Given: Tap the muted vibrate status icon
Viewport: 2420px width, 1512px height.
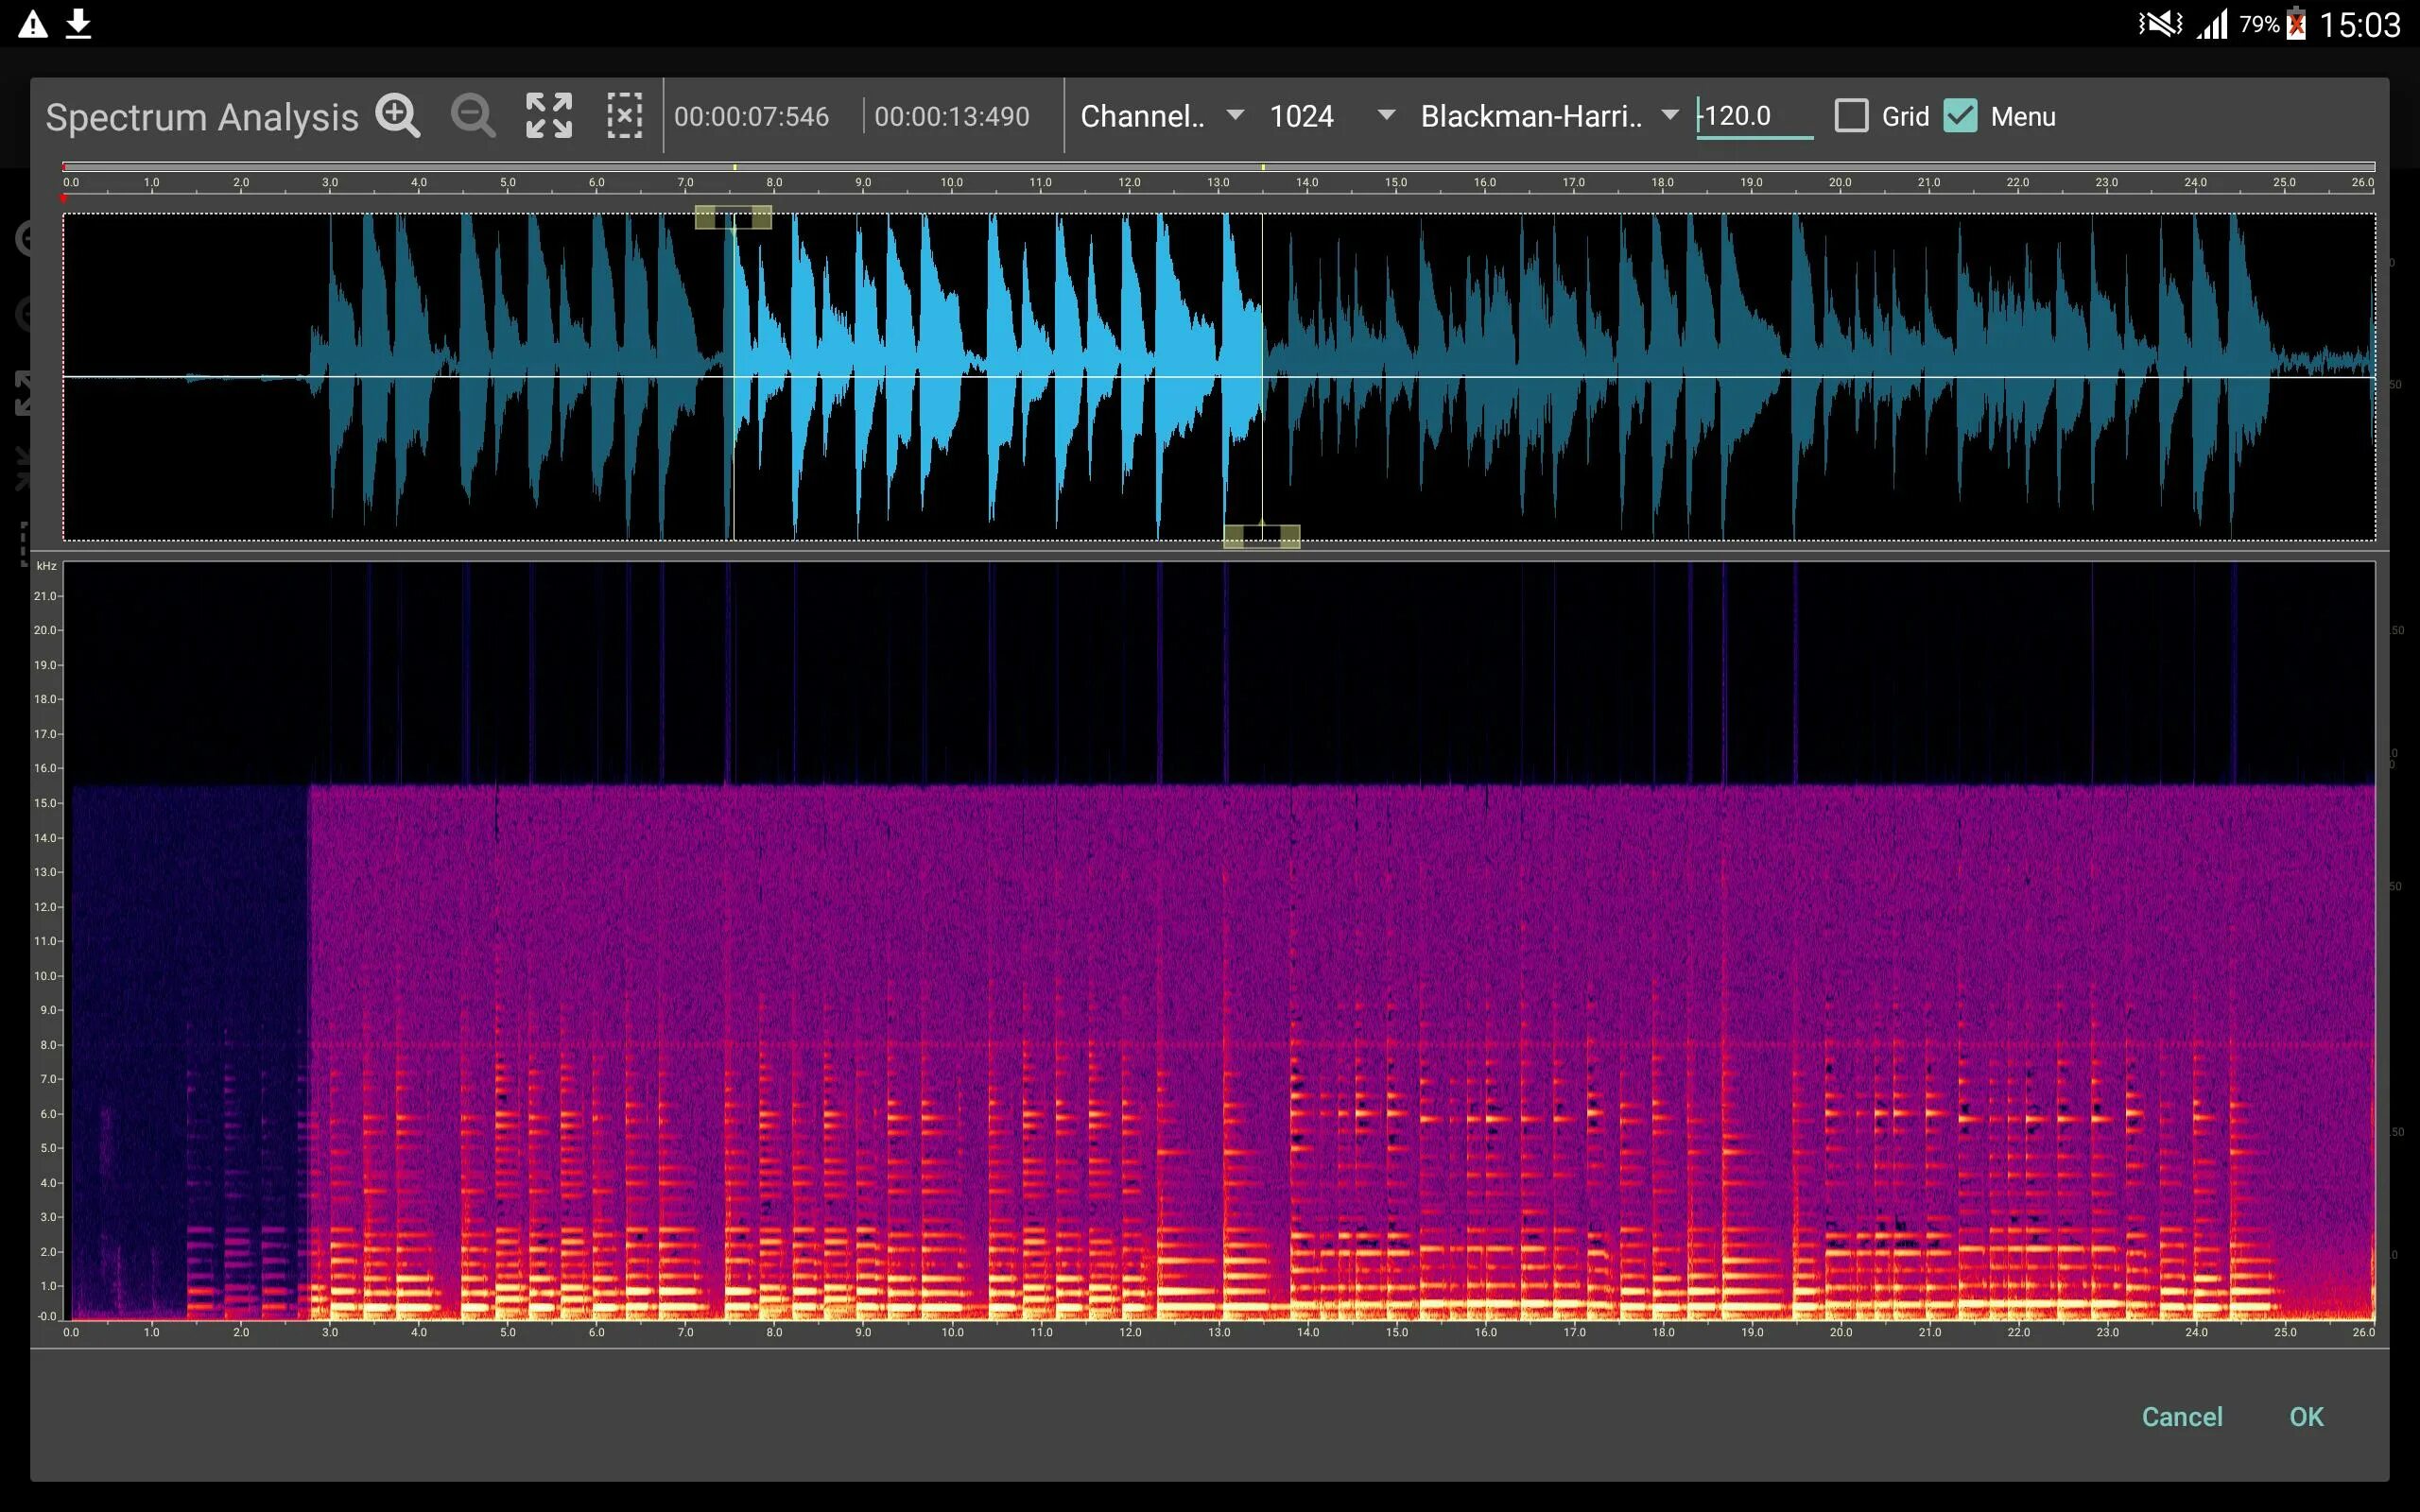Looking at the screenshot, I should tap(2159, 24).
